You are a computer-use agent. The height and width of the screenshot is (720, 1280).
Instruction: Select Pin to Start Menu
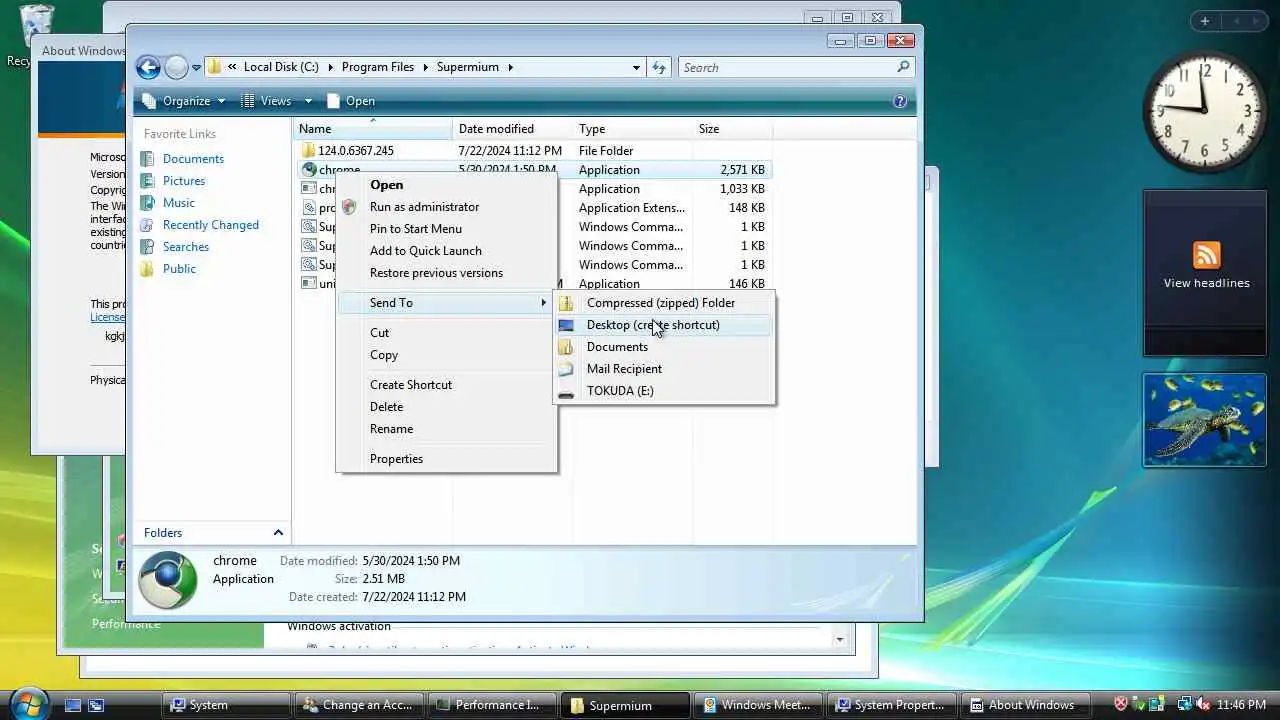[x=446, y=229]
